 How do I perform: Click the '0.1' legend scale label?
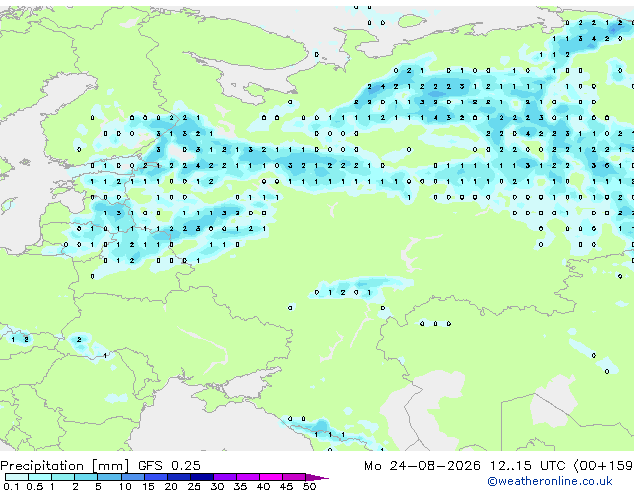pyautogui.click(x=11, y=486)
